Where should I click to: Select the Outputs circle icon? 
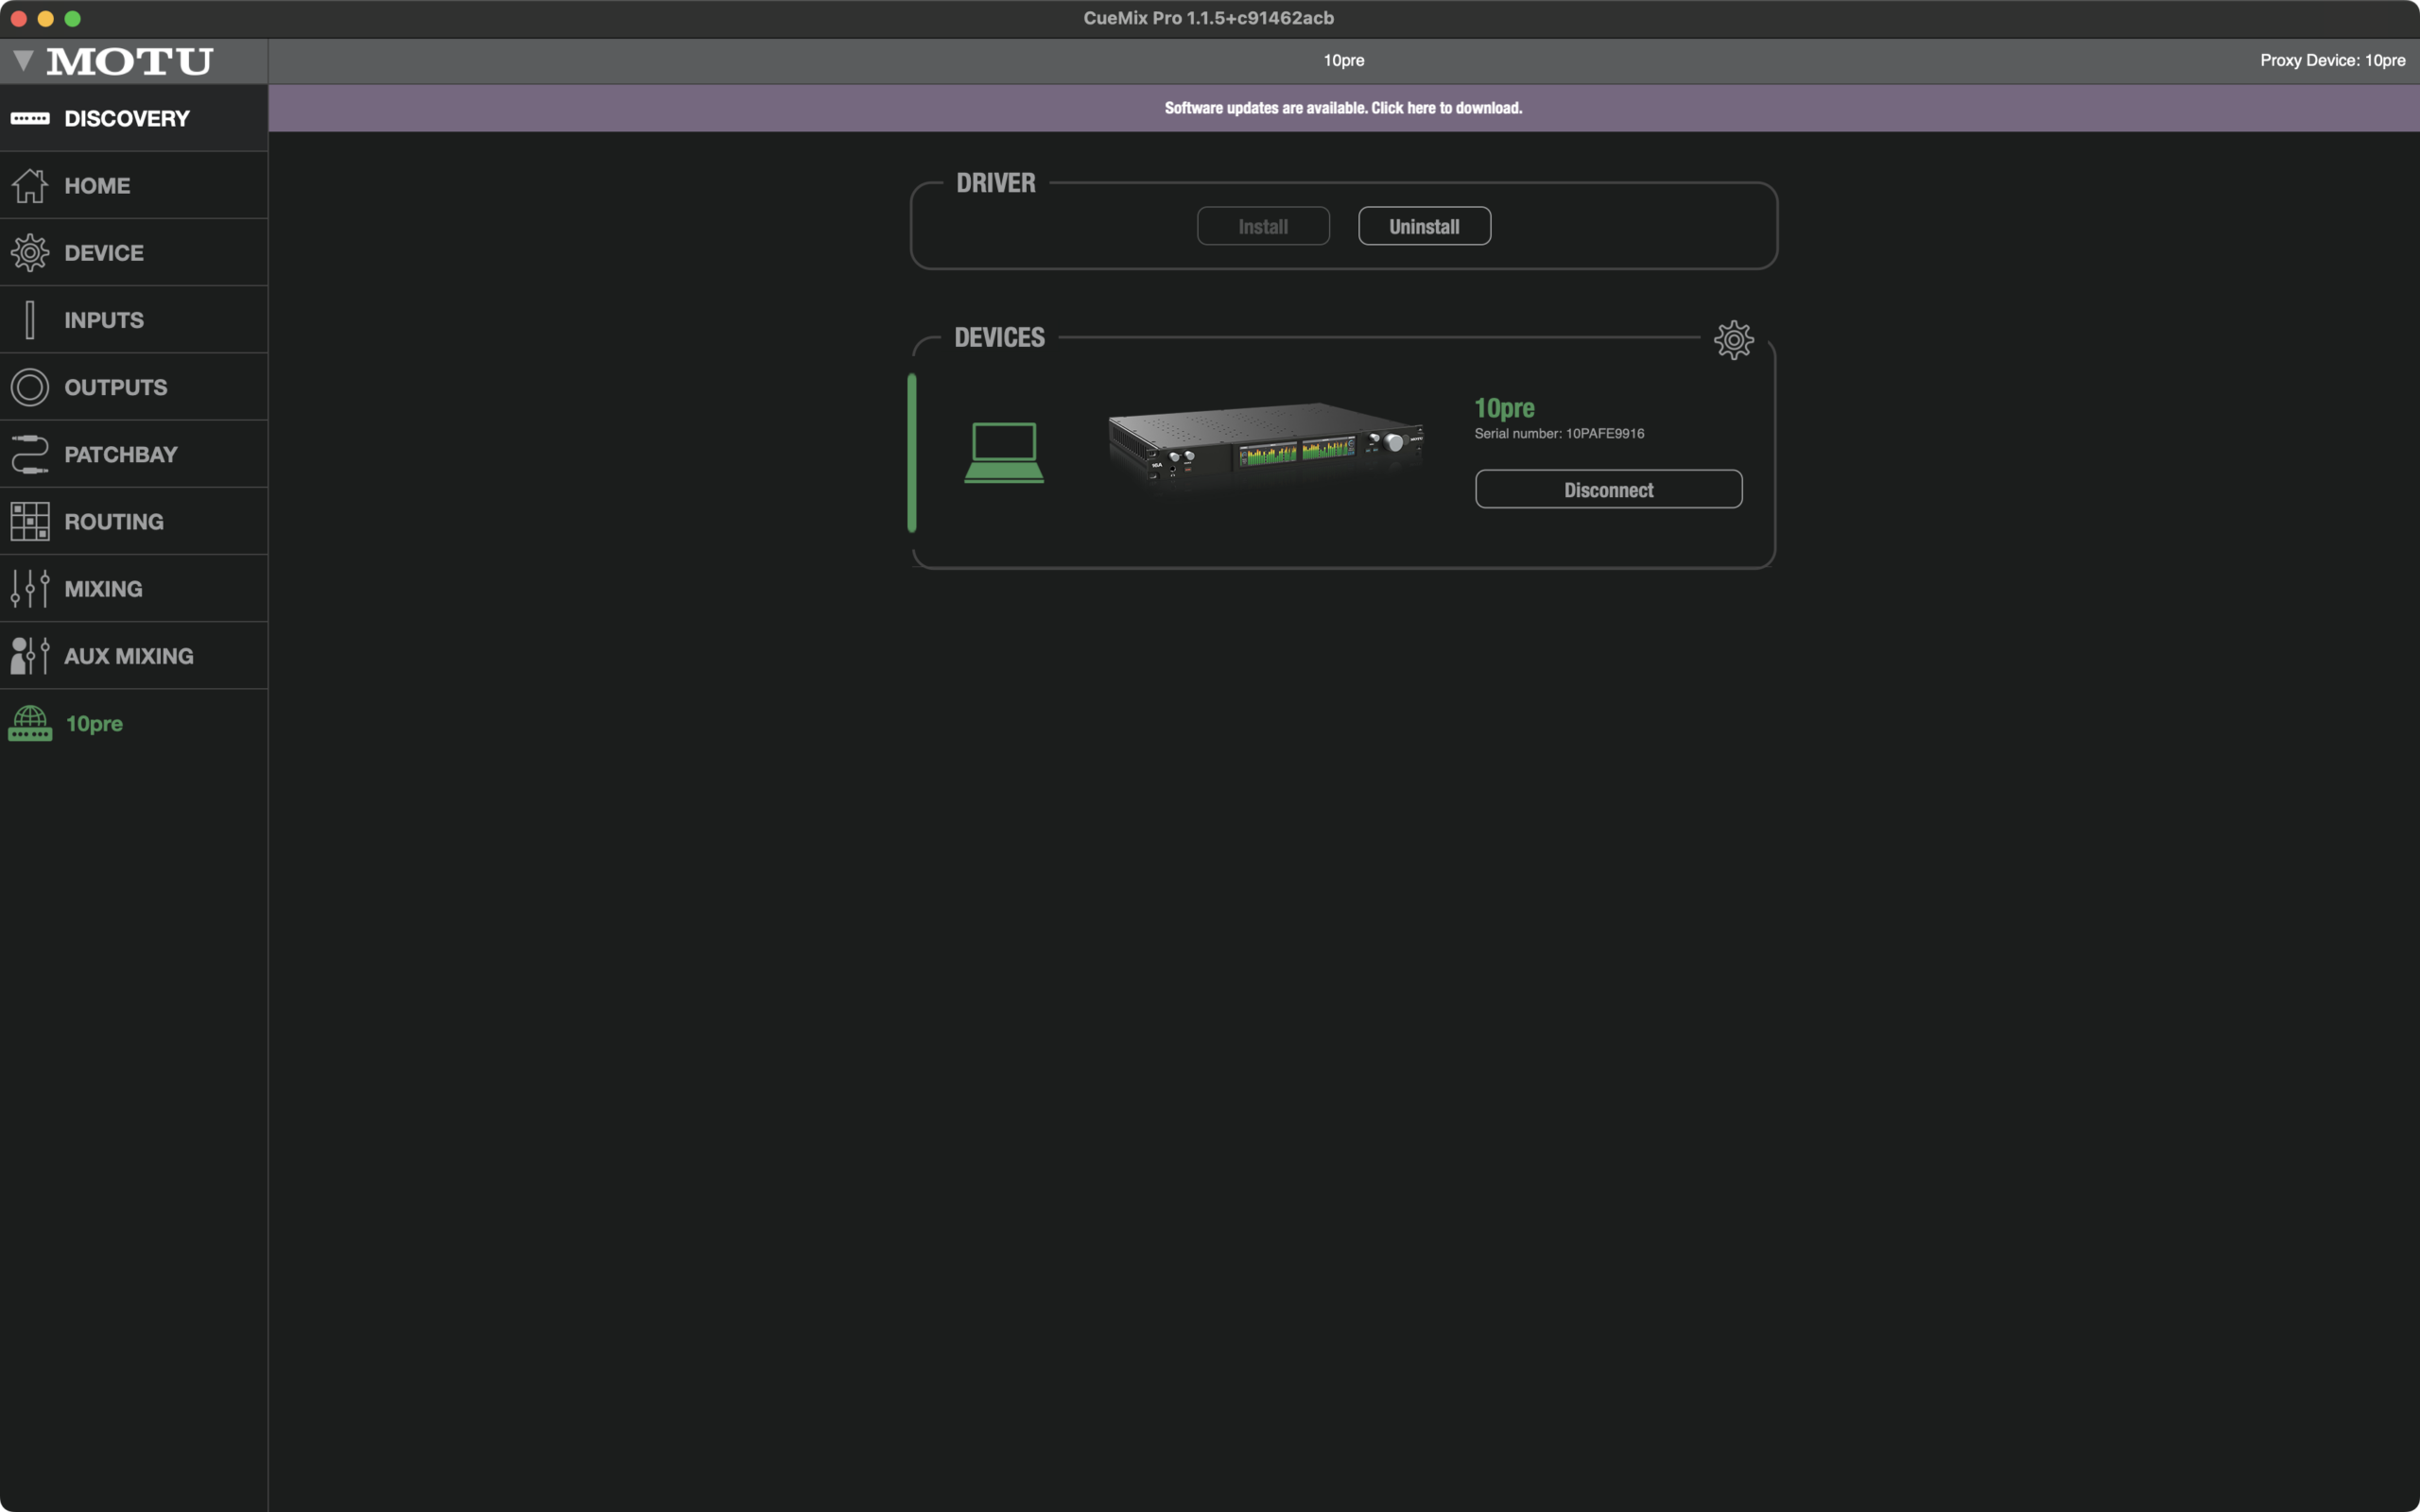[x=30, y=387]
